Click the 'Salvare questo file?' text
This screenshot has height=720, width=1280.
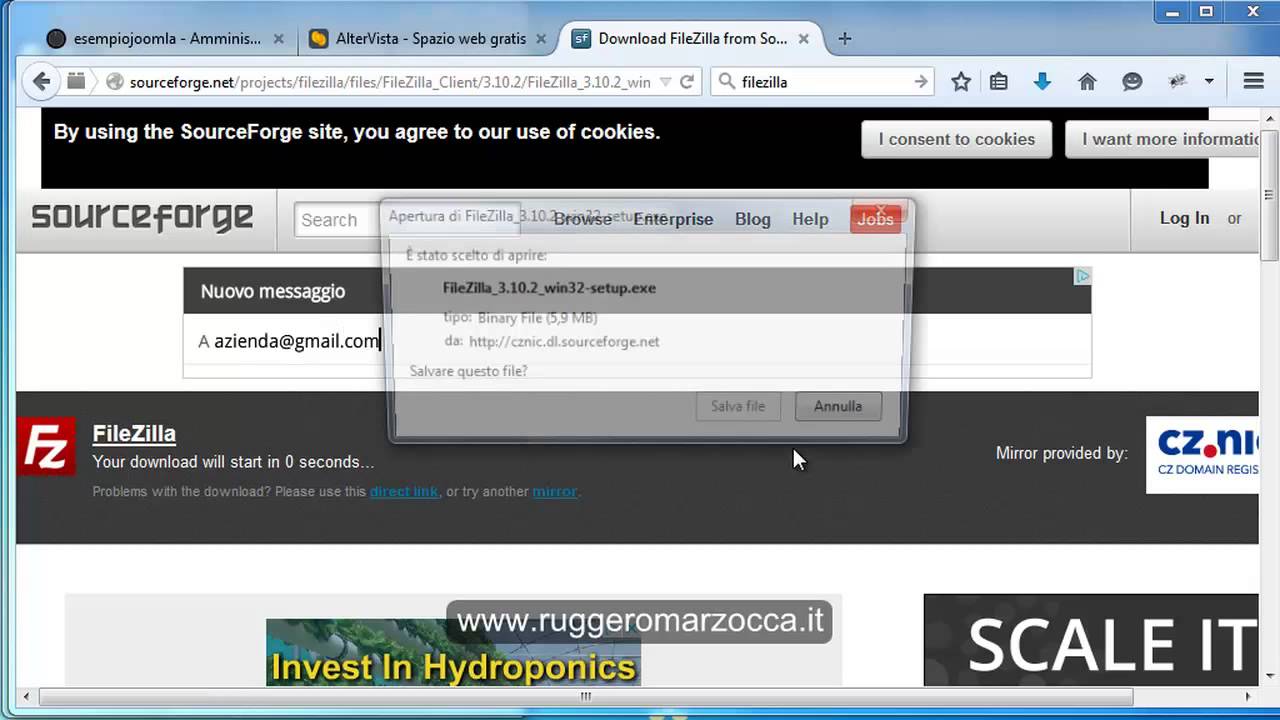468,371
